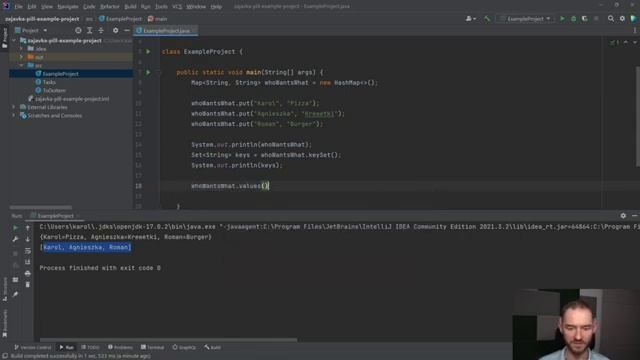This screenshot has height=360, width=640.
Task: Click Down the Stack Trace arrow
Action: [28, 239]
